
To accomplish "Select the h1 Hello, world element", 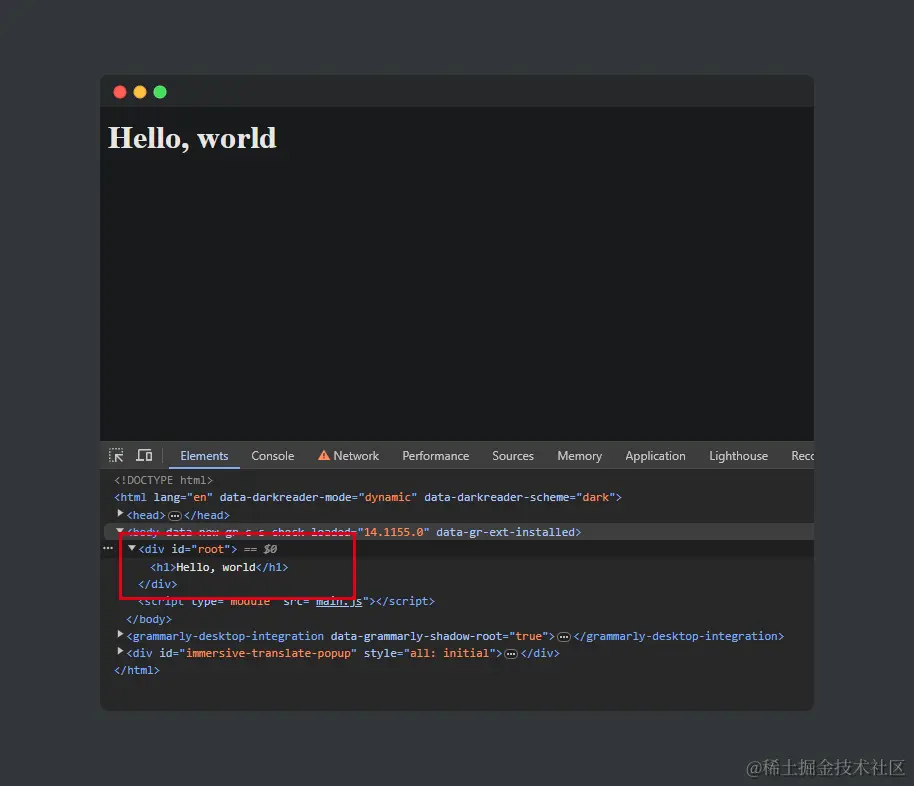I will (x=219, y=567).
